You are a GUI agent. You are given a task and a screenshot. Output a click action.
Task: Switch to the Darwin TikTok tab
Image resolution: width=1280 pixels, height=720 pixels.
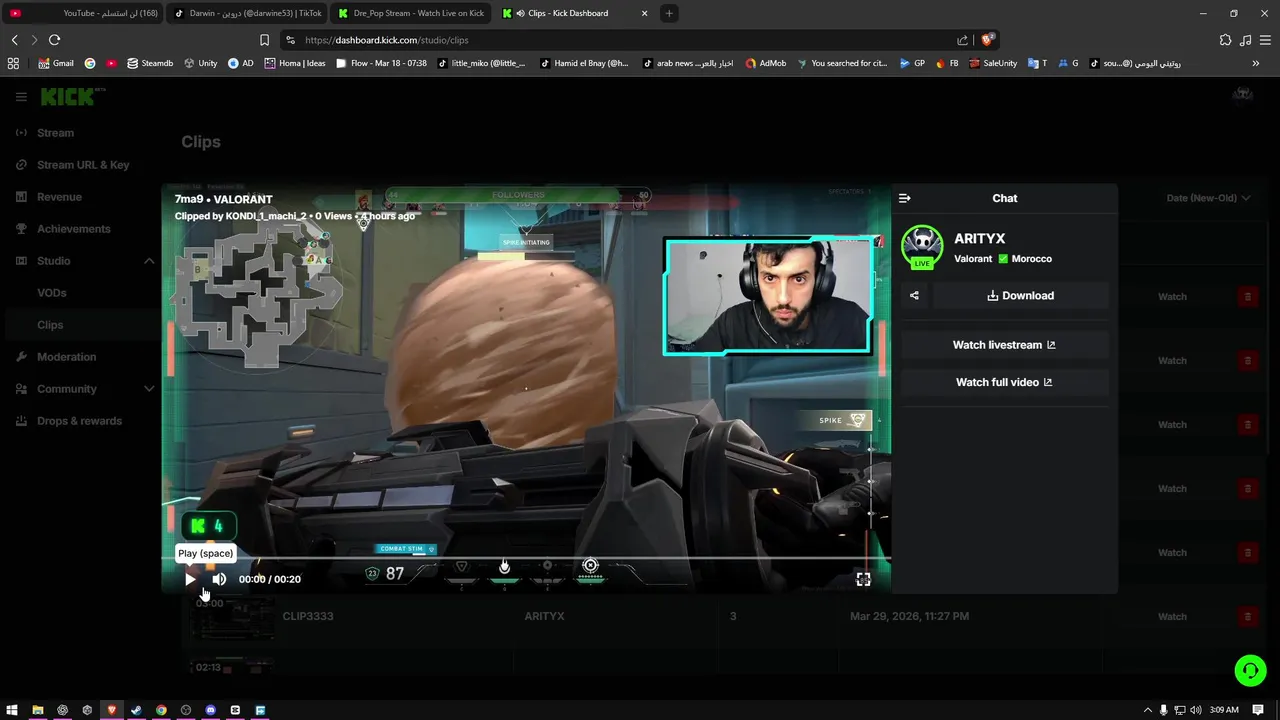247,13
